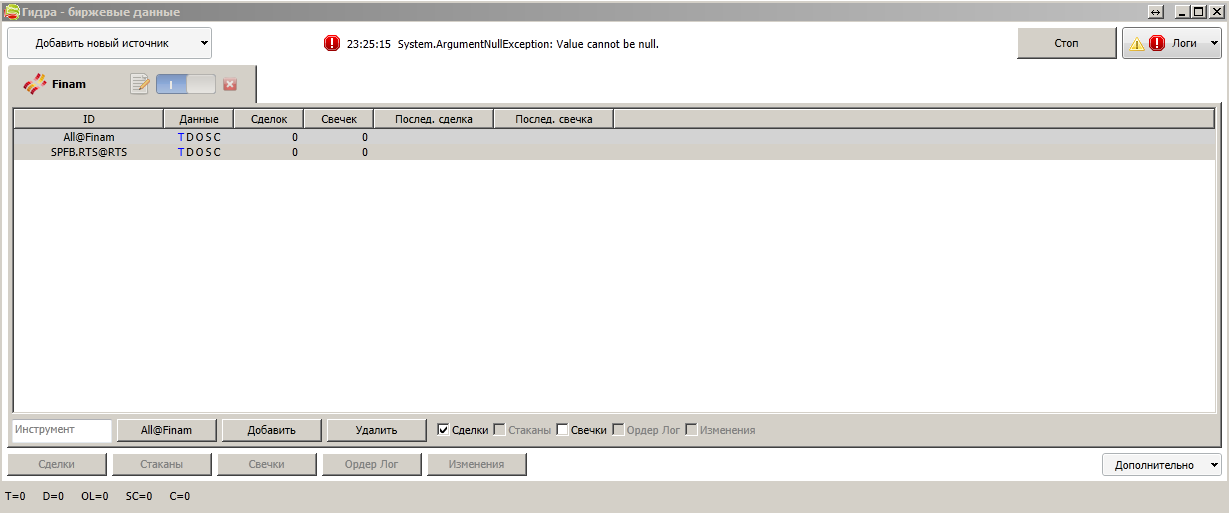
Task: Open the Дополнительно dropdown
Action: [1161, 465]
